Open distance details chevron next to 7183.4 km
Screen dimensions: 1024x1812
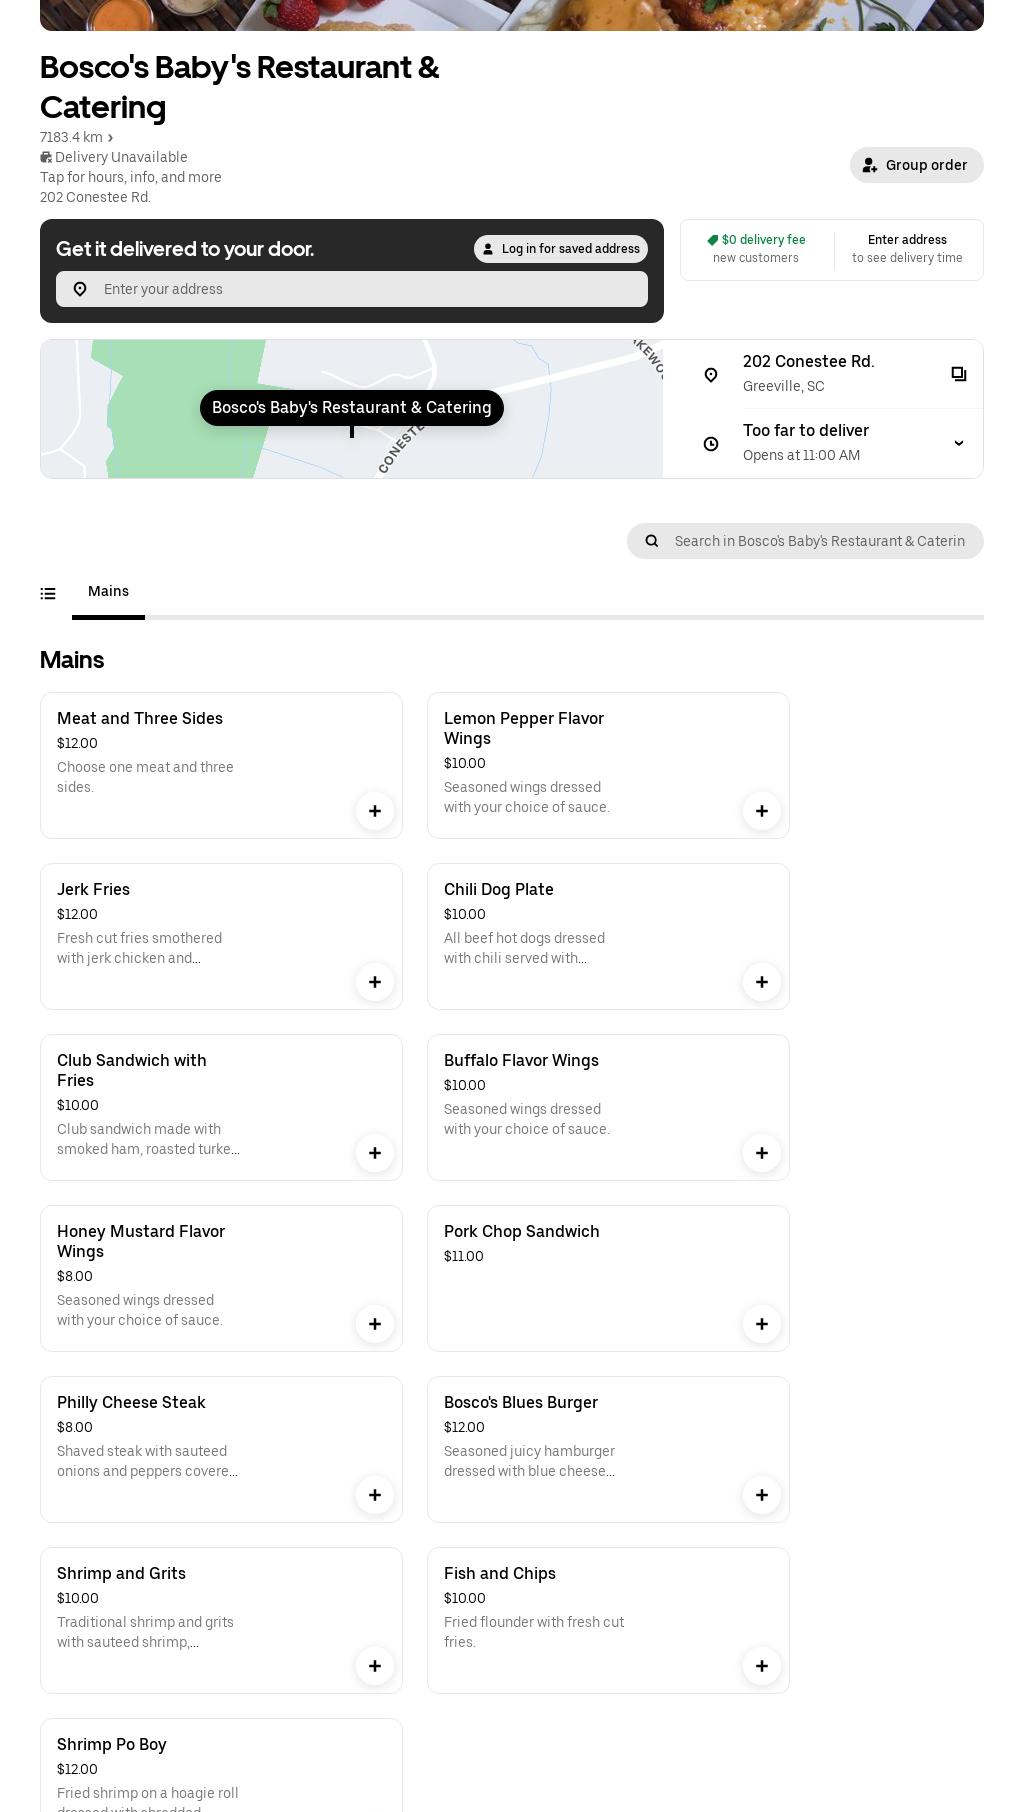110,138
